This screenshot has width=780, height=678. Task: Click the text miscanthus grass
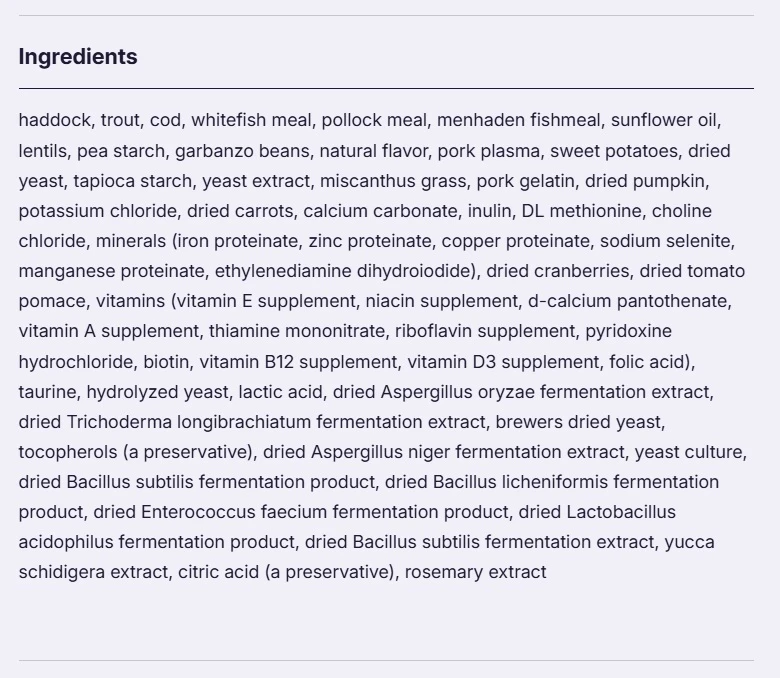tap(392, 181)
